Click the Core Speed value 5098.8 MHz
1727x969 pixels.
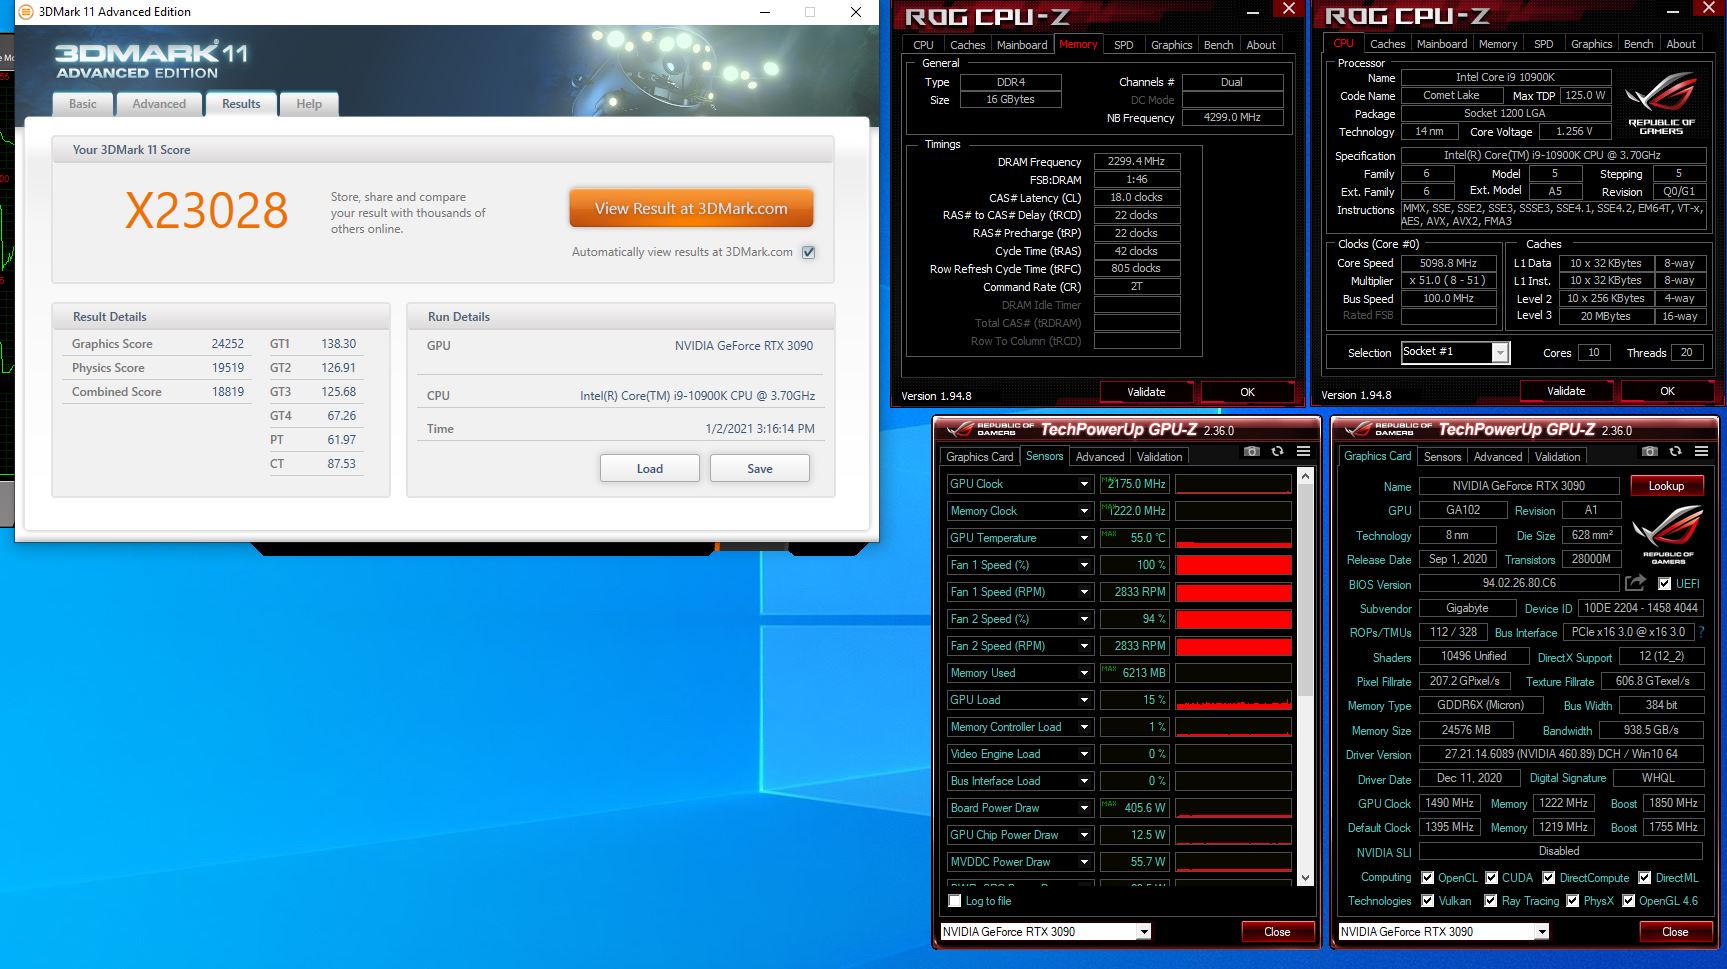click(1448, 263)
